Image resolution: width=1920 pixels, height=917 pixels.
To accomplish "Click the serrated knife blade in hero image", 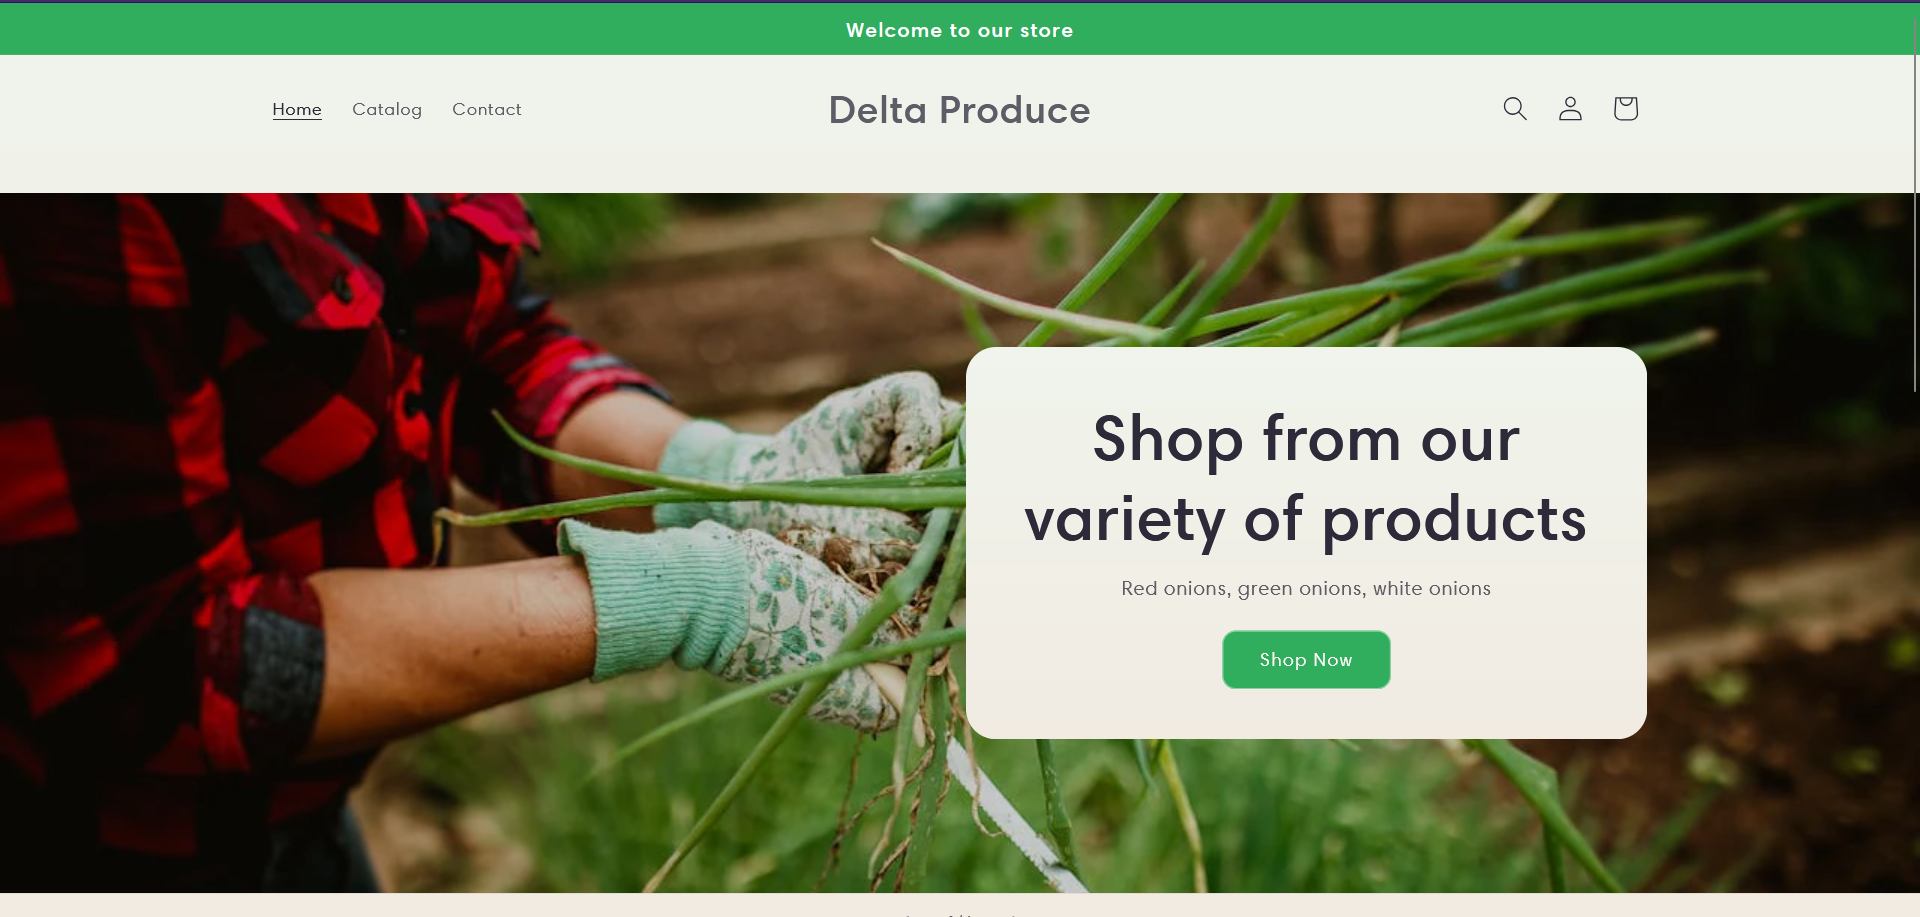I will 1010,815.
